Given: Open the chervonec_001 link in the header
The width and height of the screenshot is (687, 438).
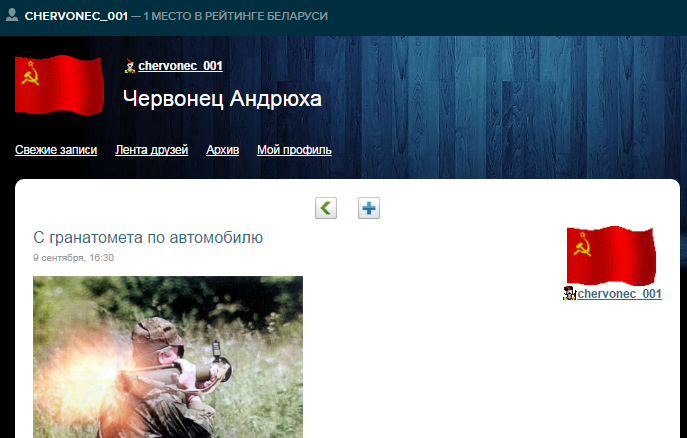Looking at the screenshot, I should 181,66.
